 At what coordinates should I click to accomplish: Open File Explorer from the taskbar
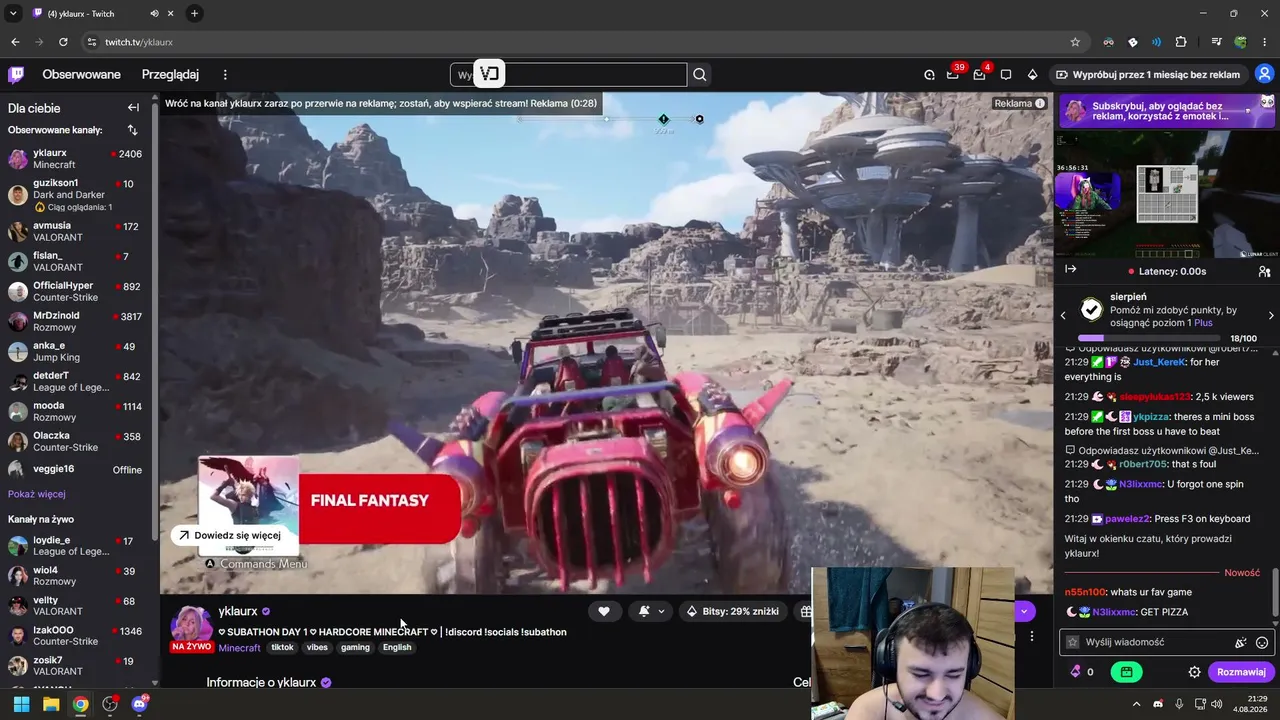tap(51, 704)
